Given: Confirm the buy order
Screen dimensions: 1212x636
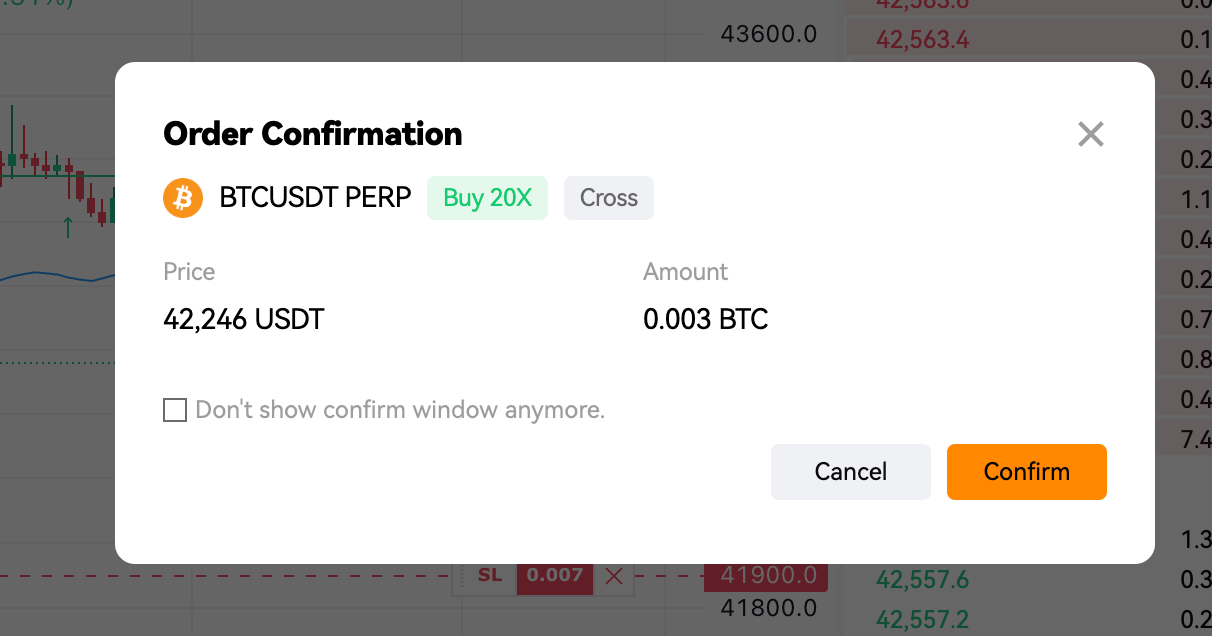Looking at the screenshot, I should [x=1026, y=471].
